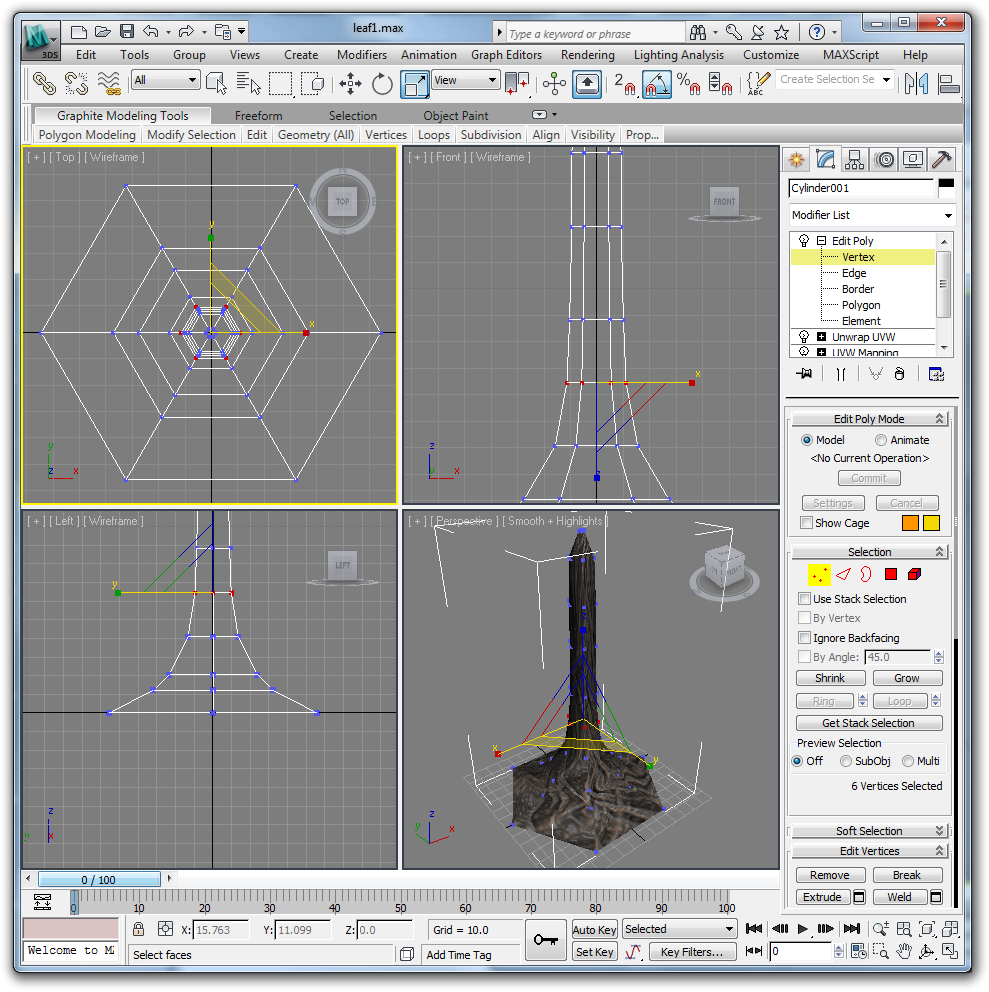Image resolution: width=989 pixels, height=992 pixels.
Task: Click the orange cage color swatch
Action: coord(910,523)
